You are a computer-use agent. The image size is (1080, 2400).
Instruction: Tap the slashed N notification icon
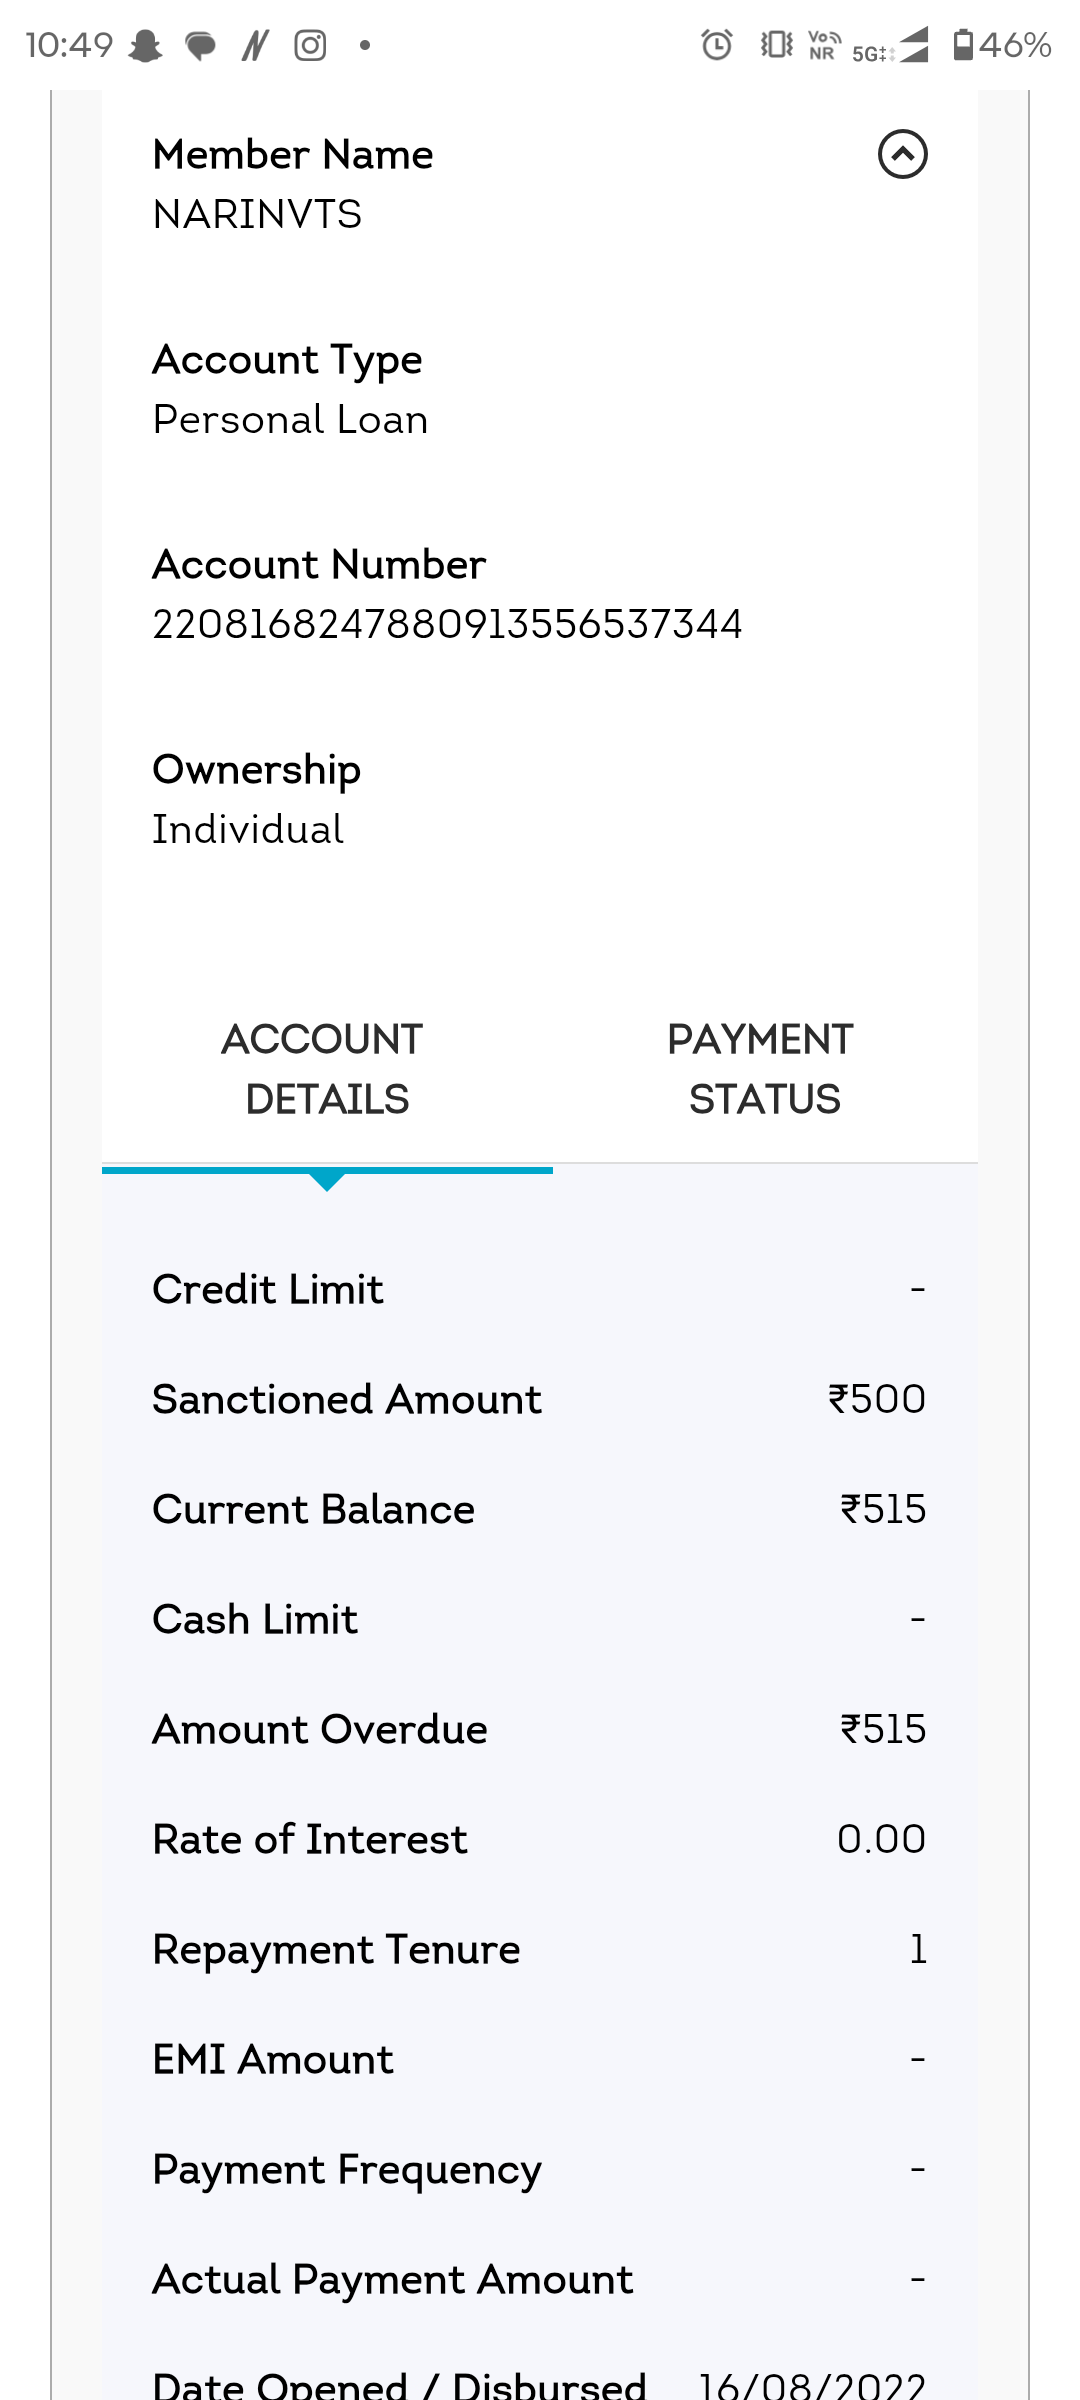click(255, 46)
